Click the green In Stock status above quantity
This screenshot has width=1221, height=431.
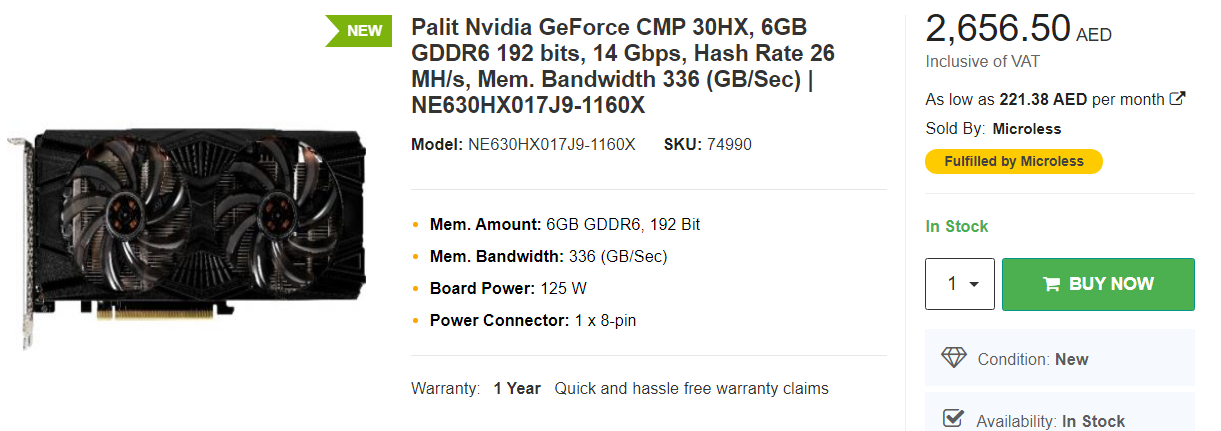click(x=956, y=226)
